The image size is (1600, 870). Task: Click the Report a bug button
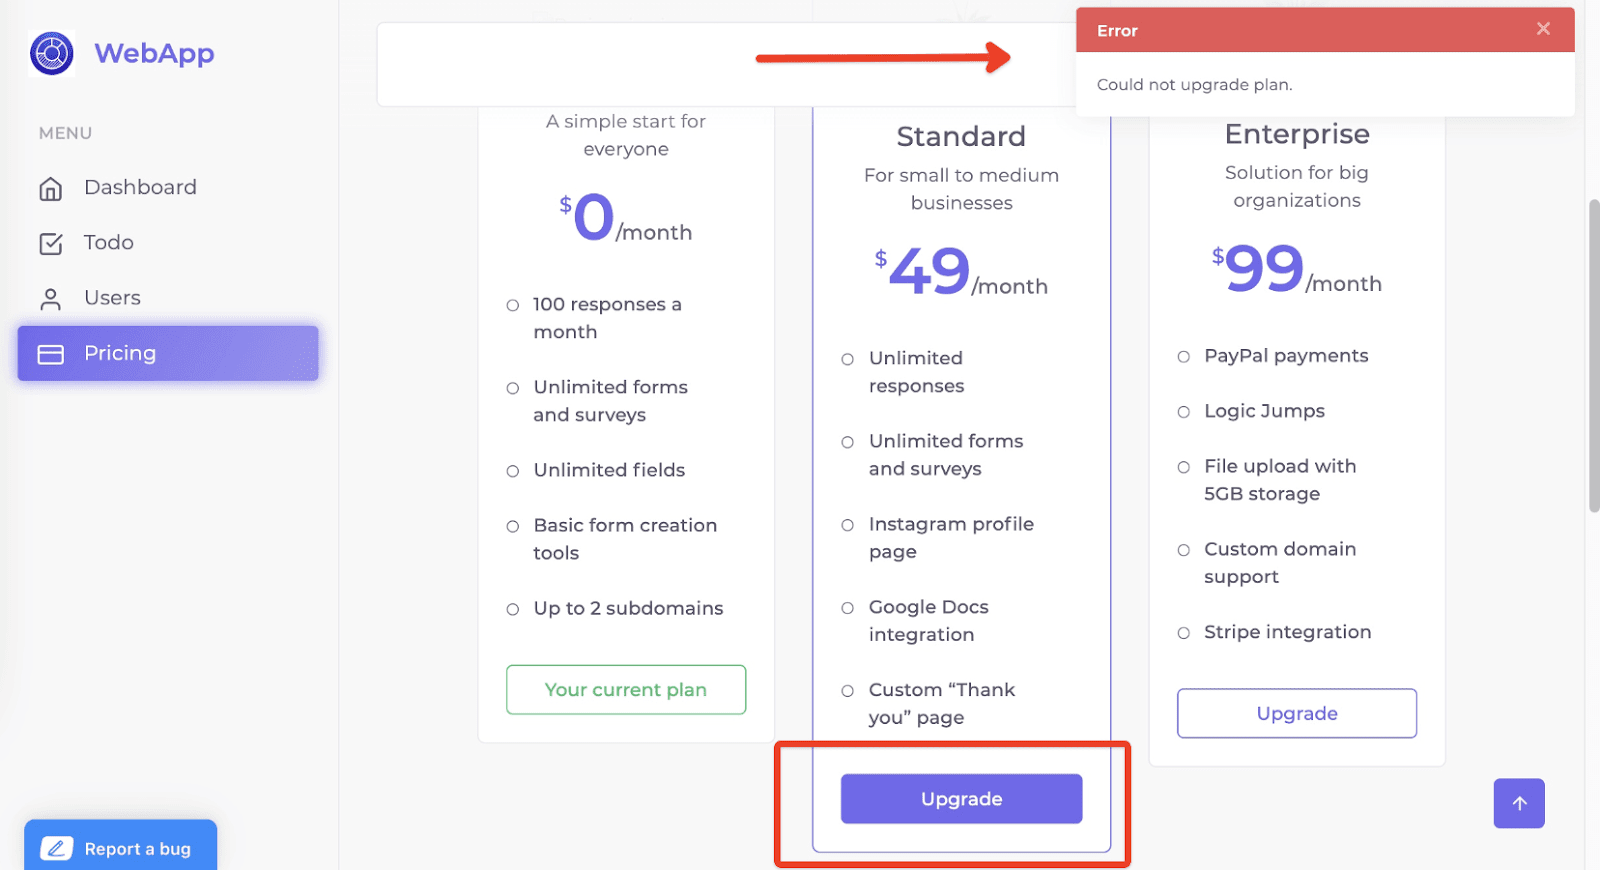click(121, 846)
